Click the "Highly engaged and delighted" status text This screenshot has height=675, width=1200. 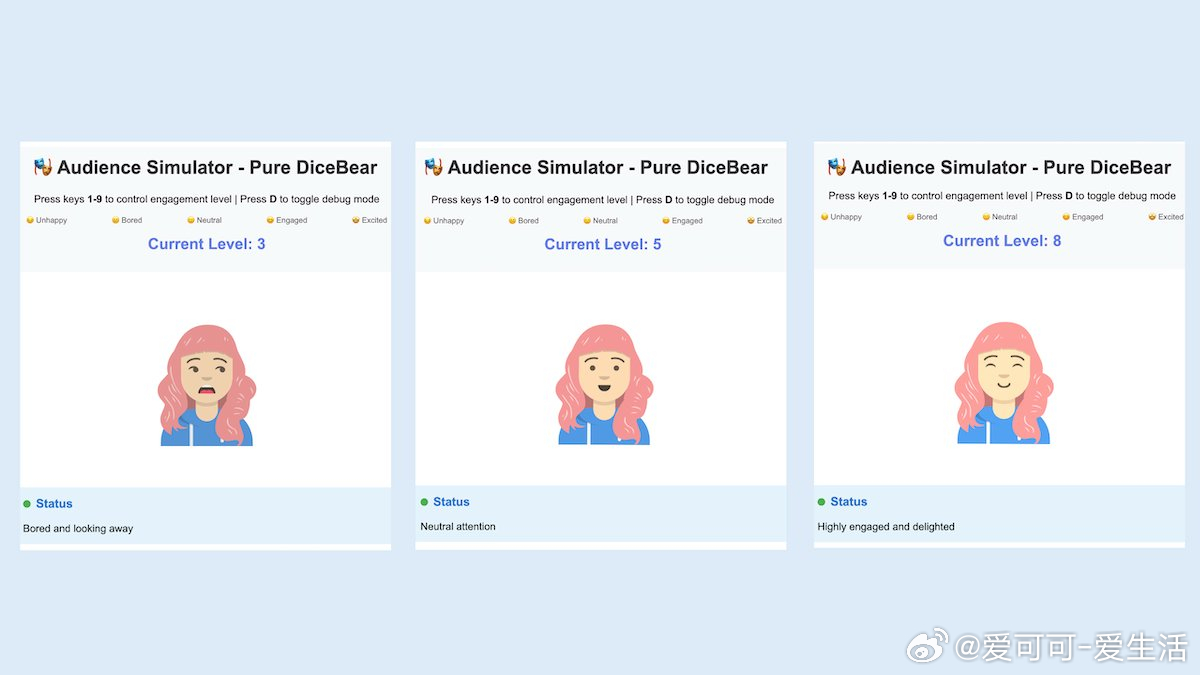(886, 526)
